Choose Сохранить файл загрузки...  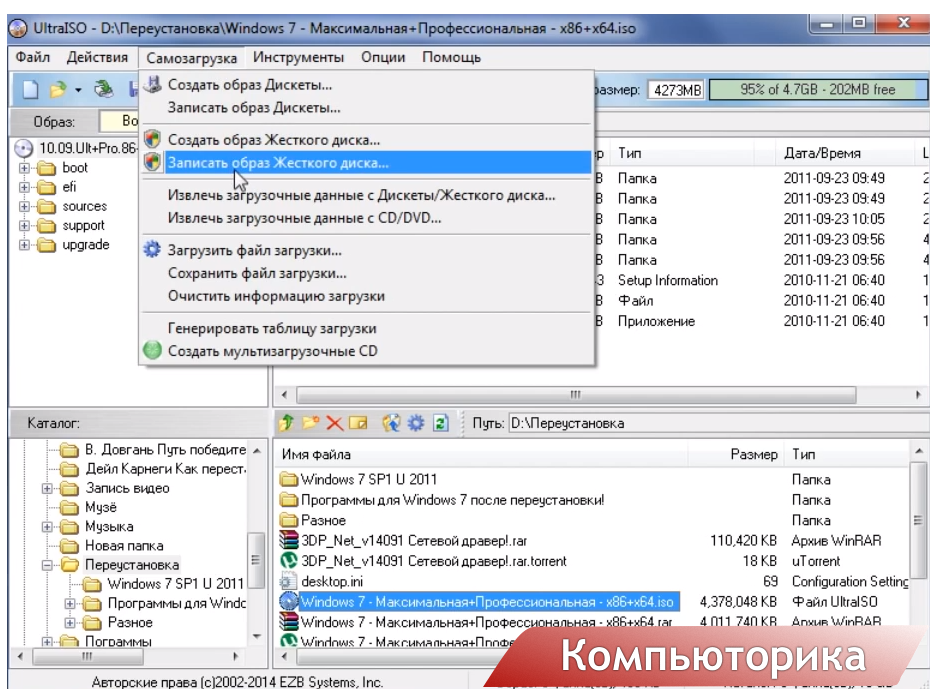(x=367, y=273)
